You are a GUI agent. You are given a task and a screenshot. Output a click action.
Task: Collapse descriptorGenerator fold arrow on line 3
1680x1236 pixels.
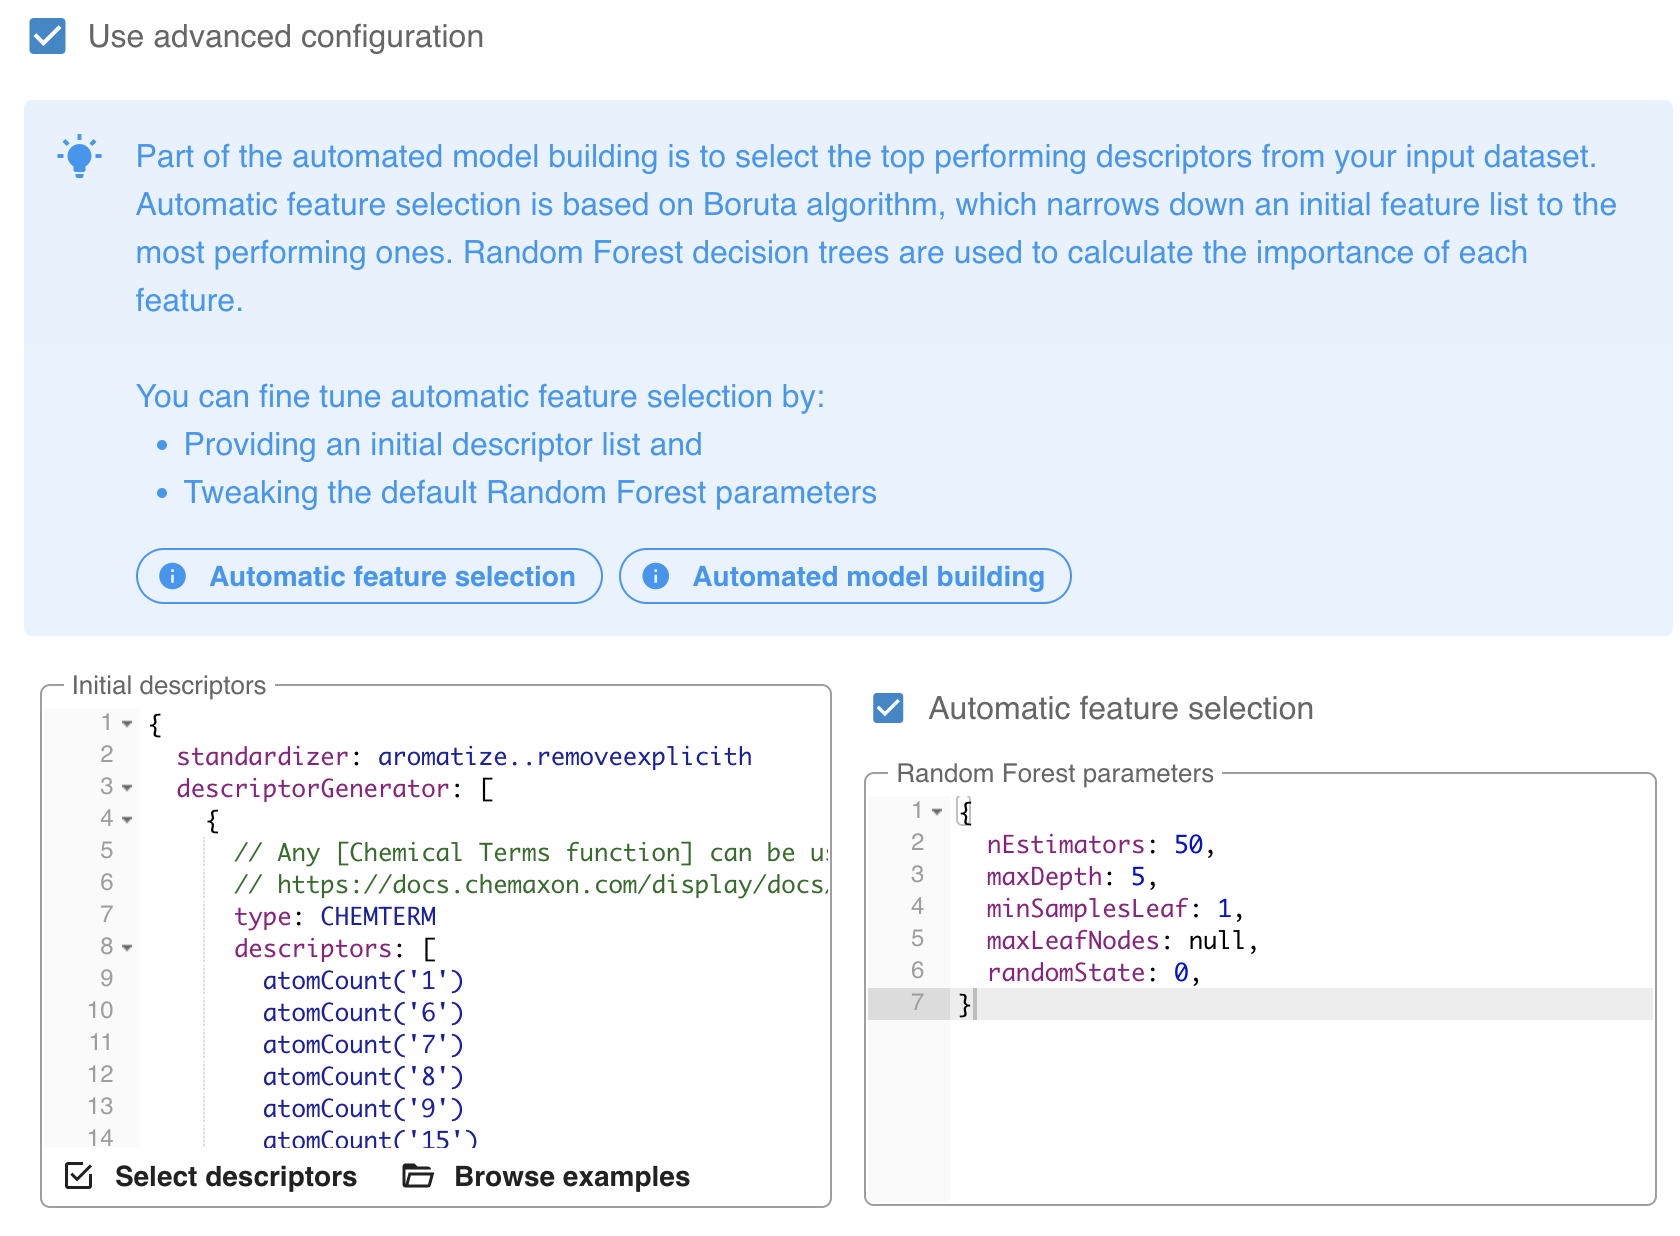(x=127, y=788)
